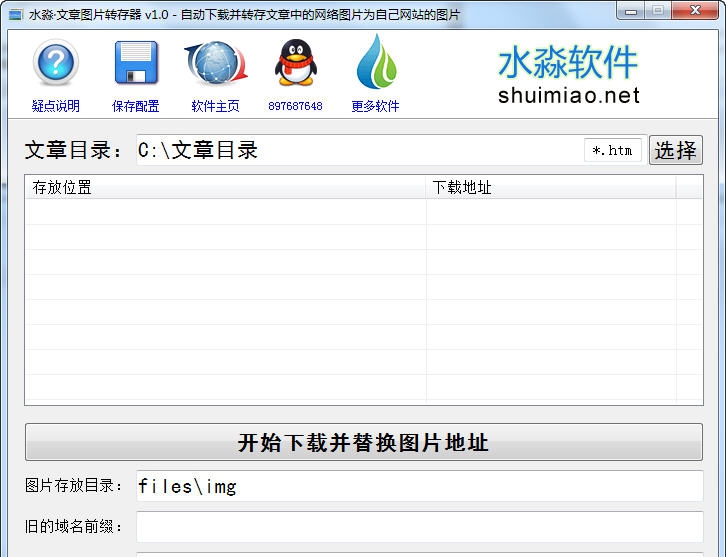The image size is (726, 557).
Task: Click the 保存配置 floppy disk icon
Action: (x=136, y=63)
